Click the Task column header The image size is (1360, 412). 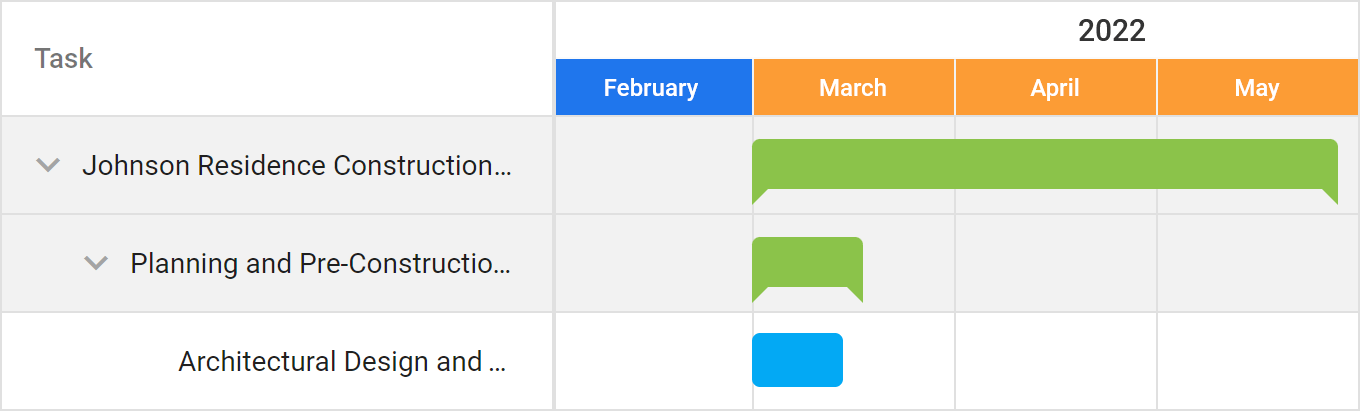[x=64, y=59]
